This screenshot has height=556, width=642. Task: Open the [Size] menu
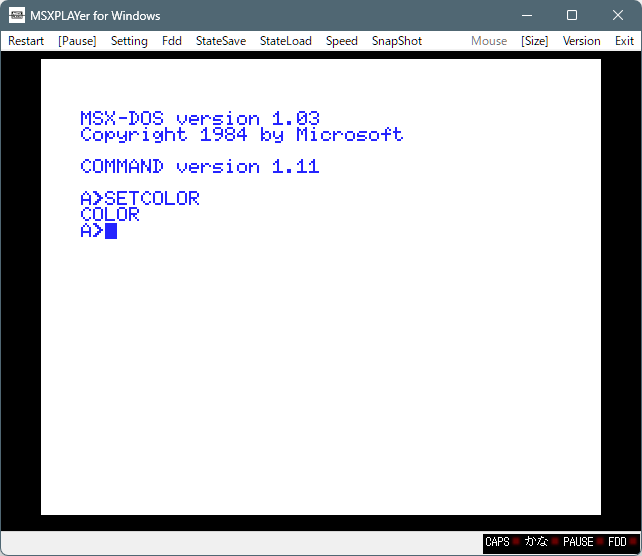535,41
